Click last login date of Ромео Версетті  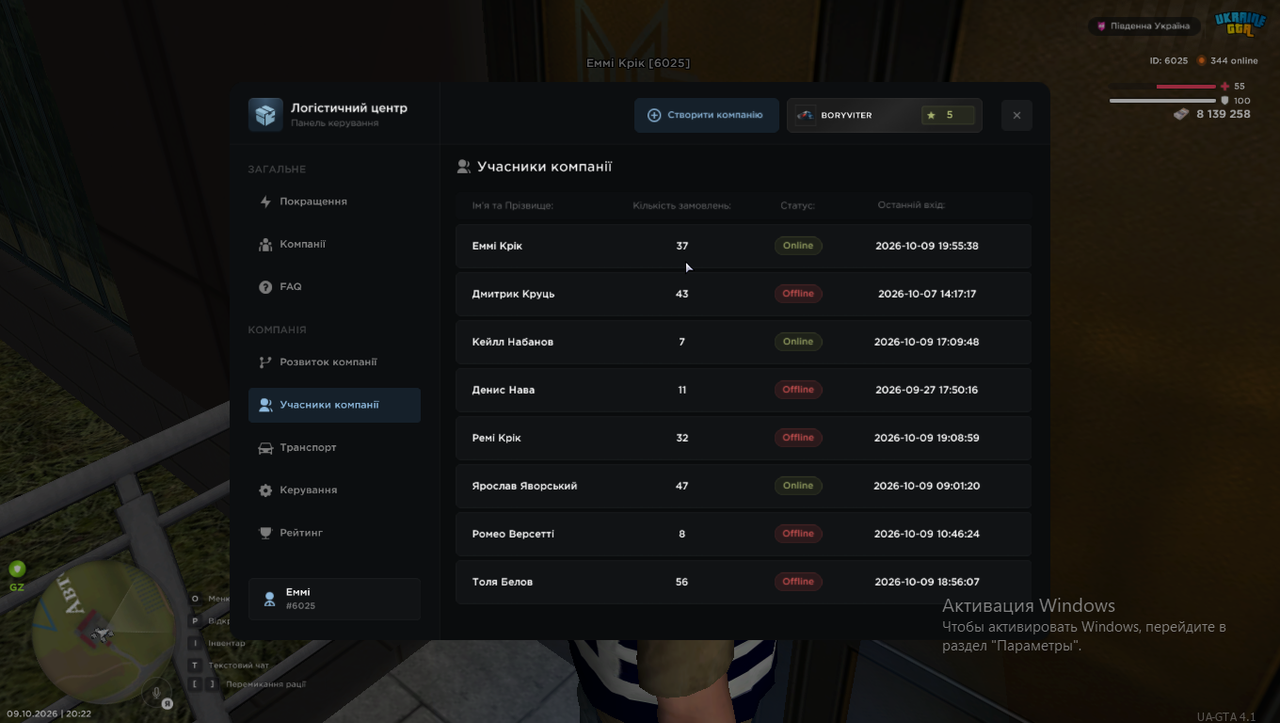click(927, 534)
